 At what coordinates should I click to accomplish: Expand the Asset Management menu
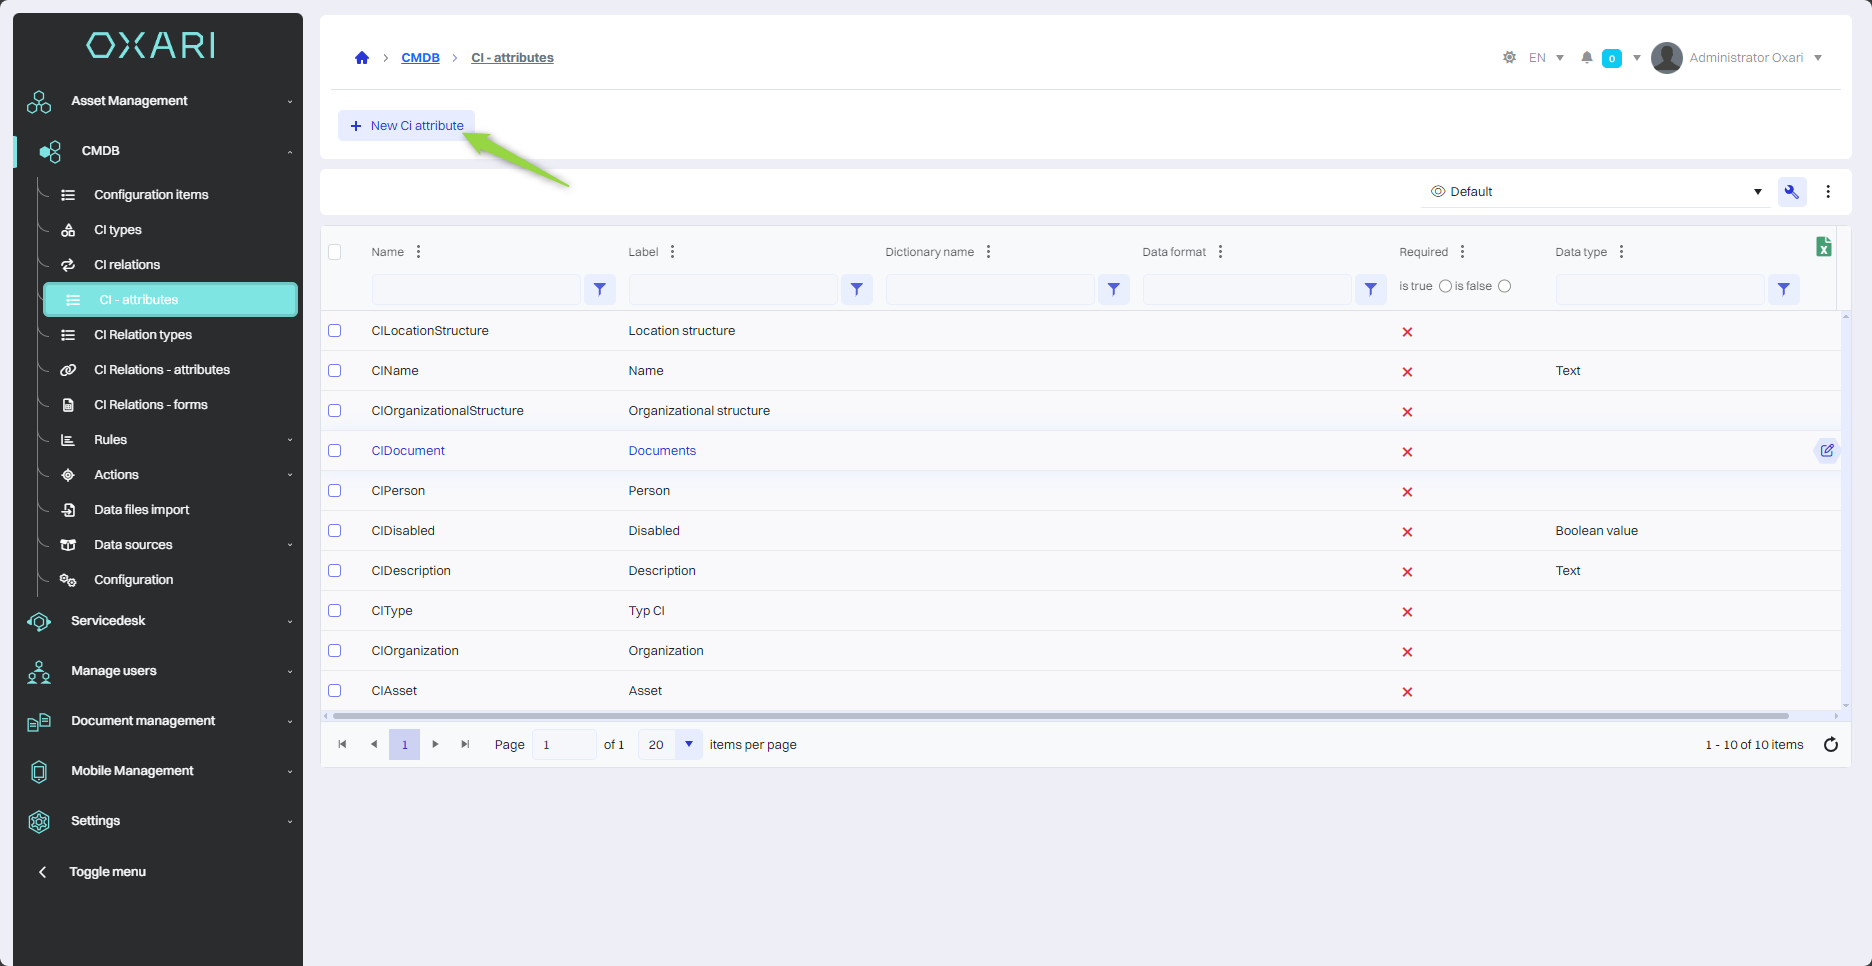[160, 101]
